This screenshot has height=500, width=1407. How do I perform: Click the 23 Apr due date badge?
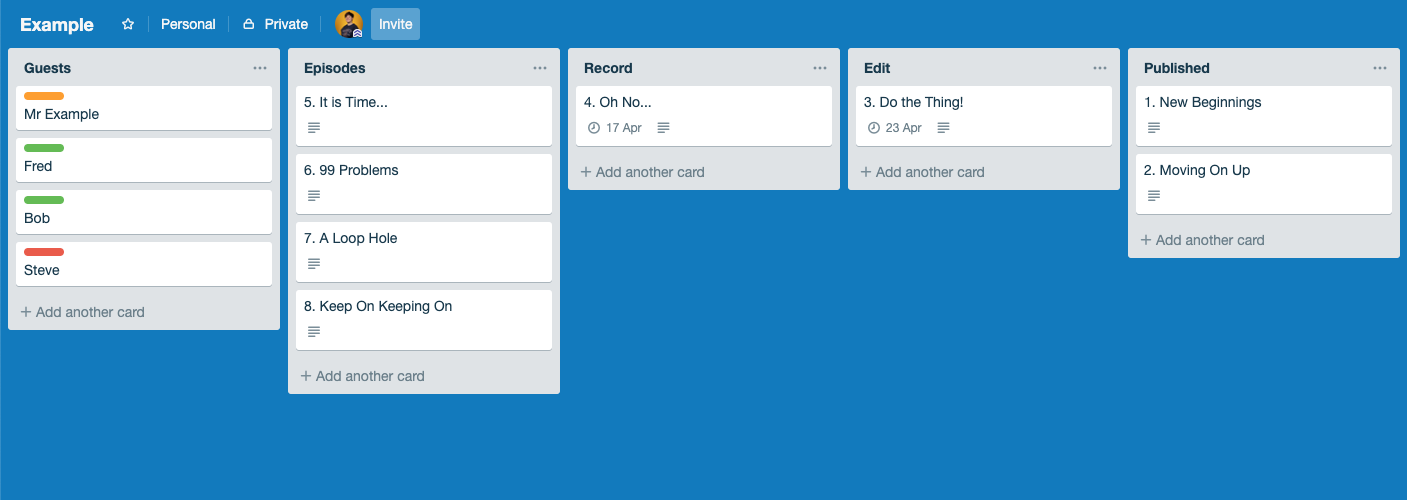(895, 128)
